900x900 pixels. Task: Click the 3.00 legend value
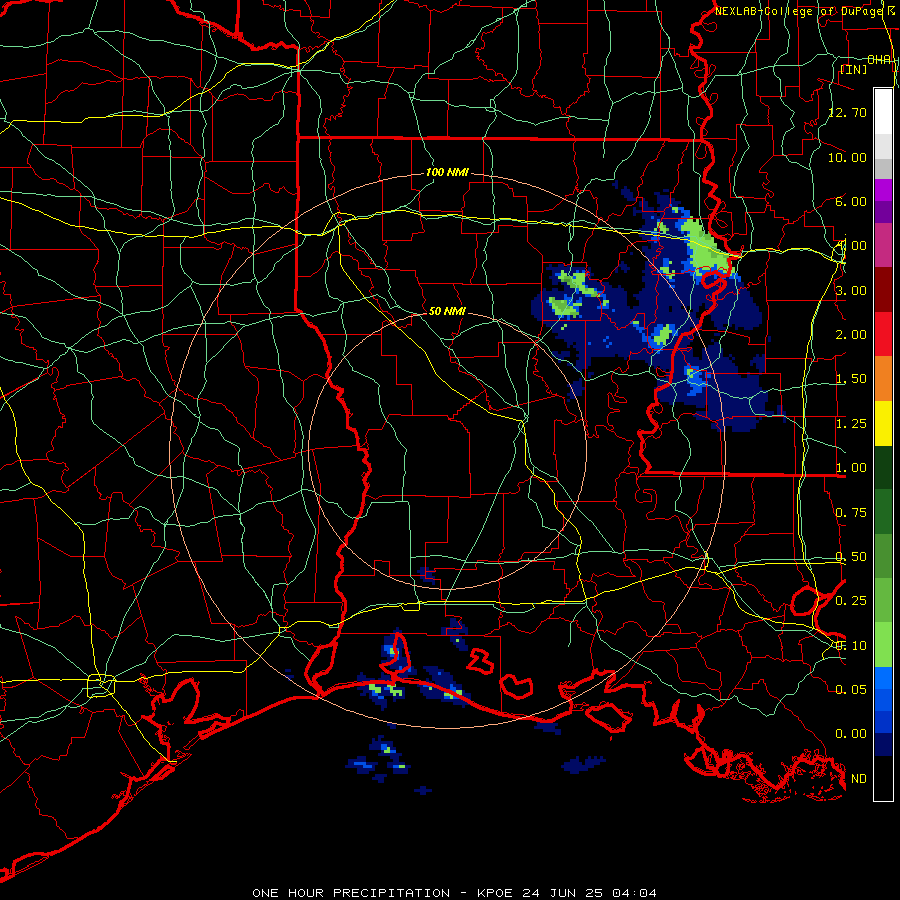coord(851,290)
